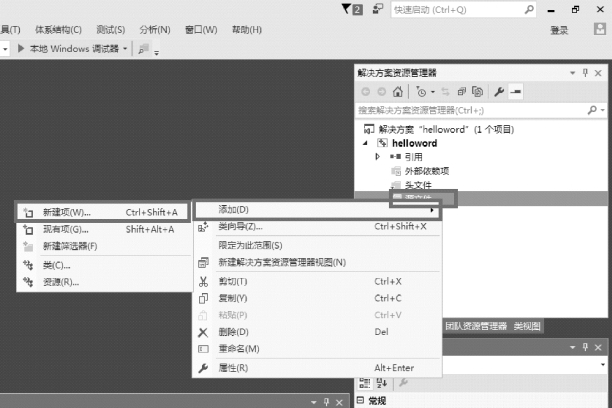612x408 pixels.
Task: Select 类(C)... in the submenu
Action: (104, 265)
